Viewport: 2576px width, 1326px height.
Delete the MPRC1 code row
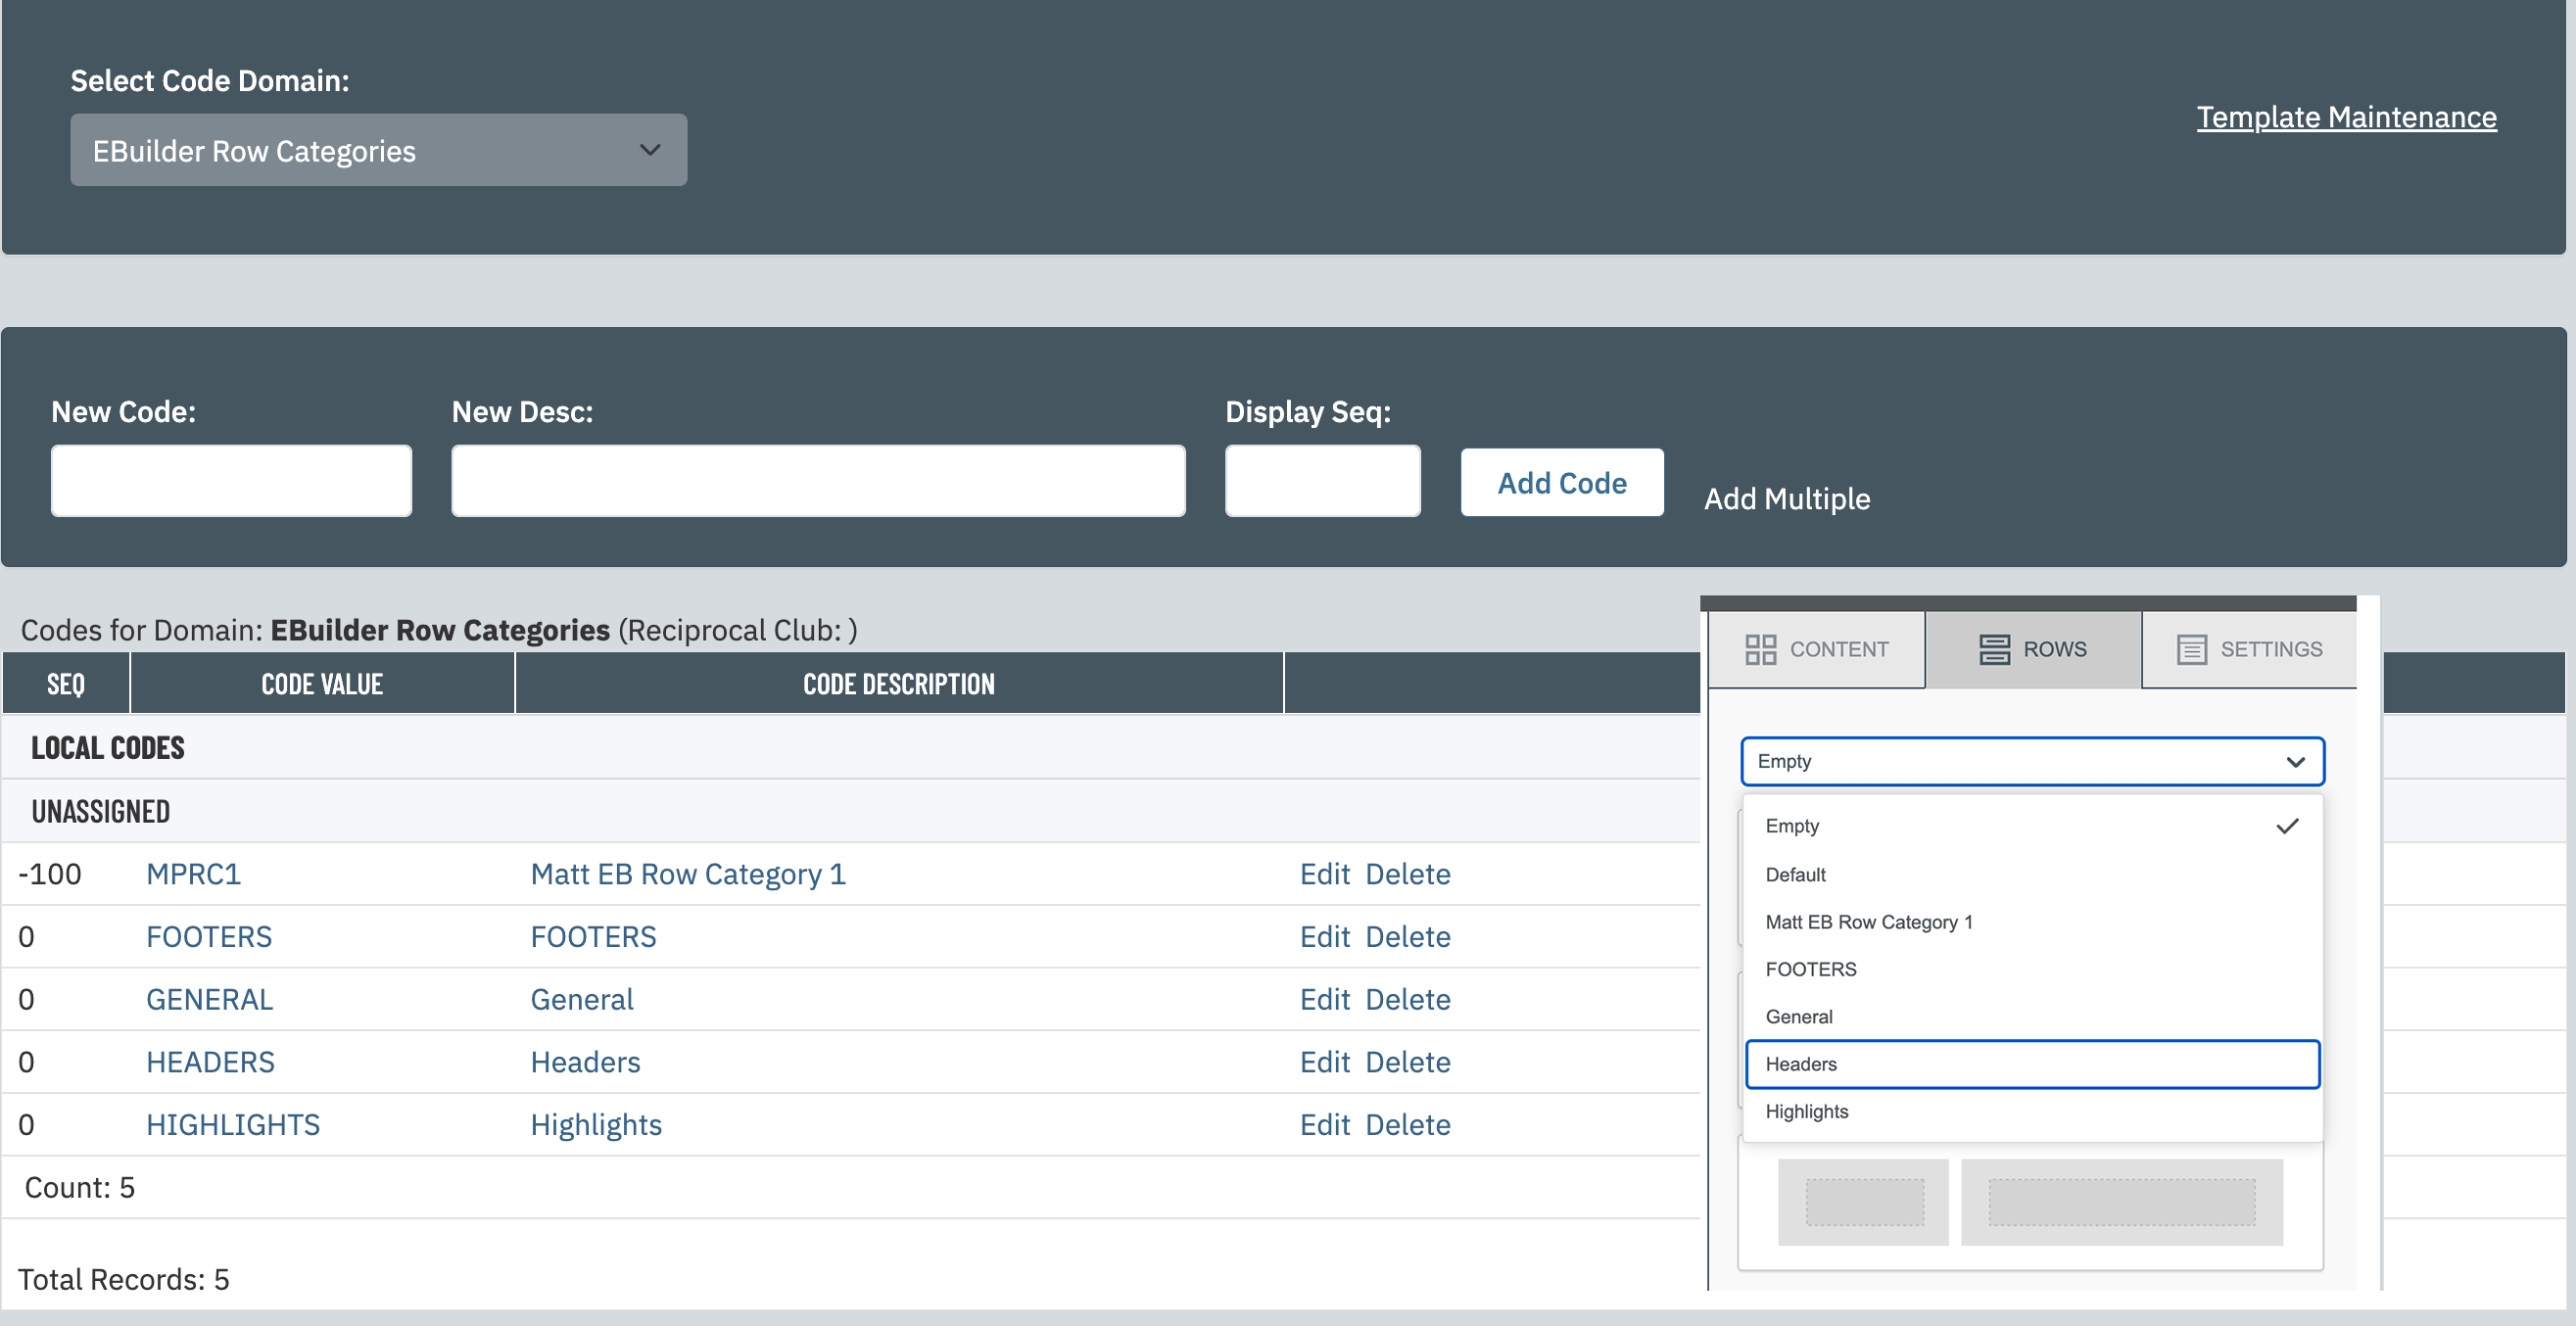pyautogui.click(x=1408, y=874)
